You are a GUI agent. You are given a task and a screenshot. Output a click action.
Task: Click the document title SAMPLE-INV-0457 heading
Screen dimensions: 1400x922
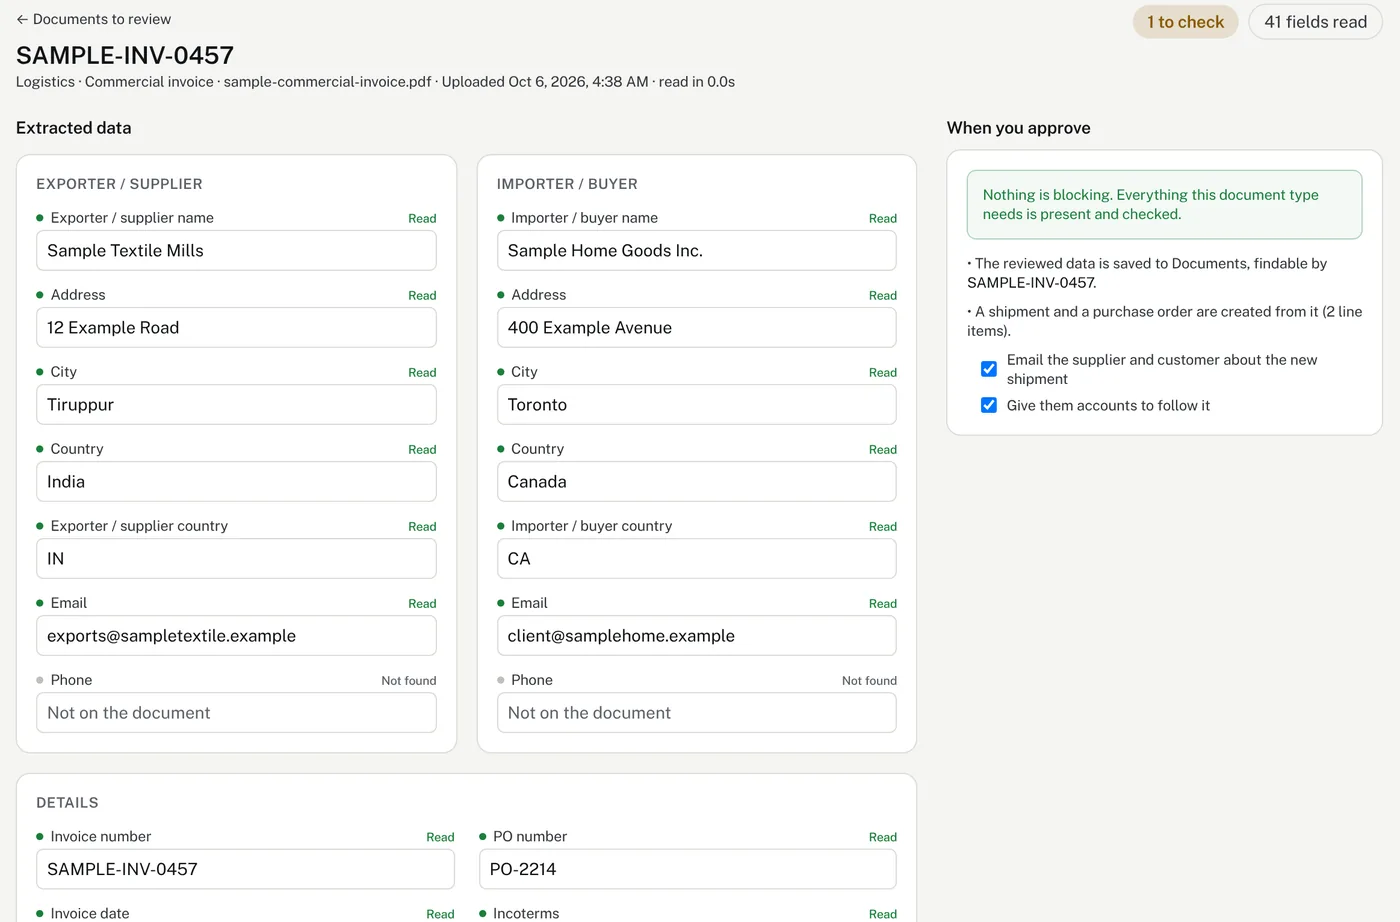coord(125,55)
